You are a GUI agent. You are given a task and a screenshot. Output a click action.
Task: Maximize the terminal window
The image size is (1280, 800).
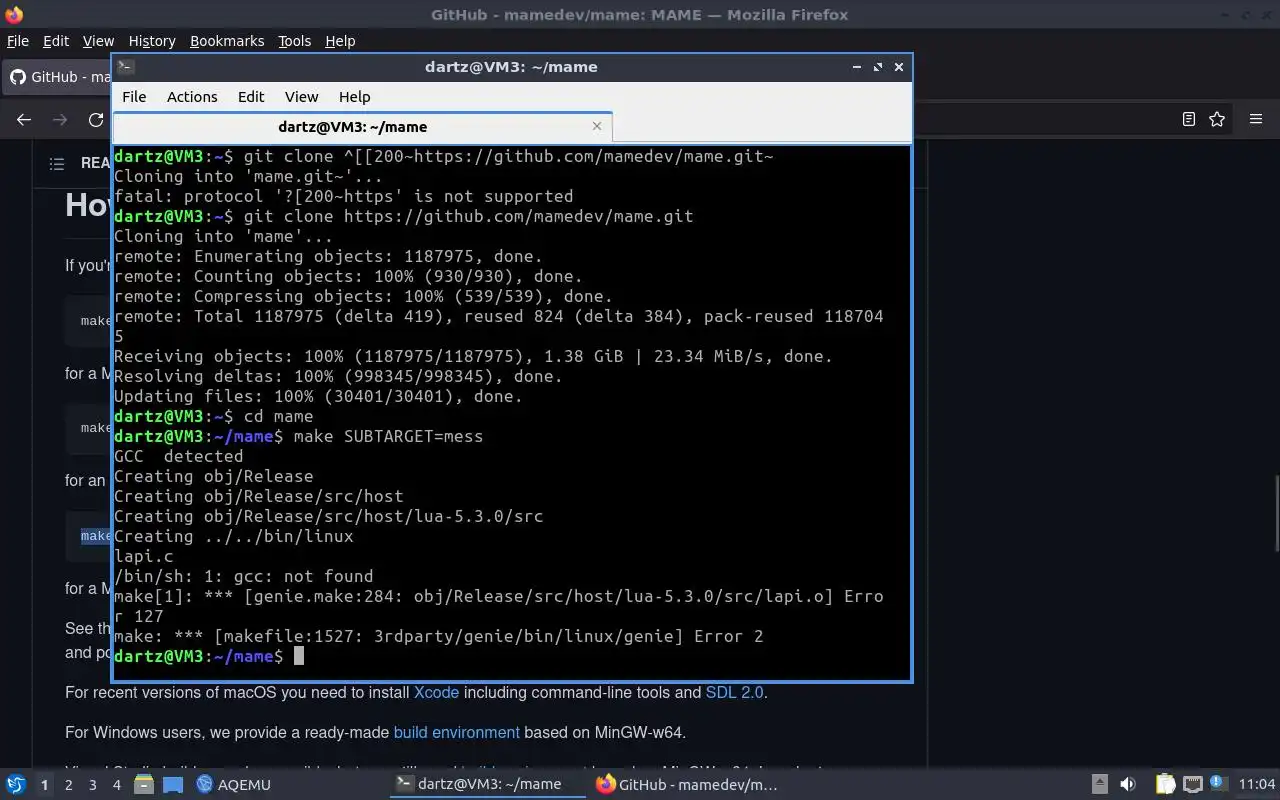(x=878, y=67)
